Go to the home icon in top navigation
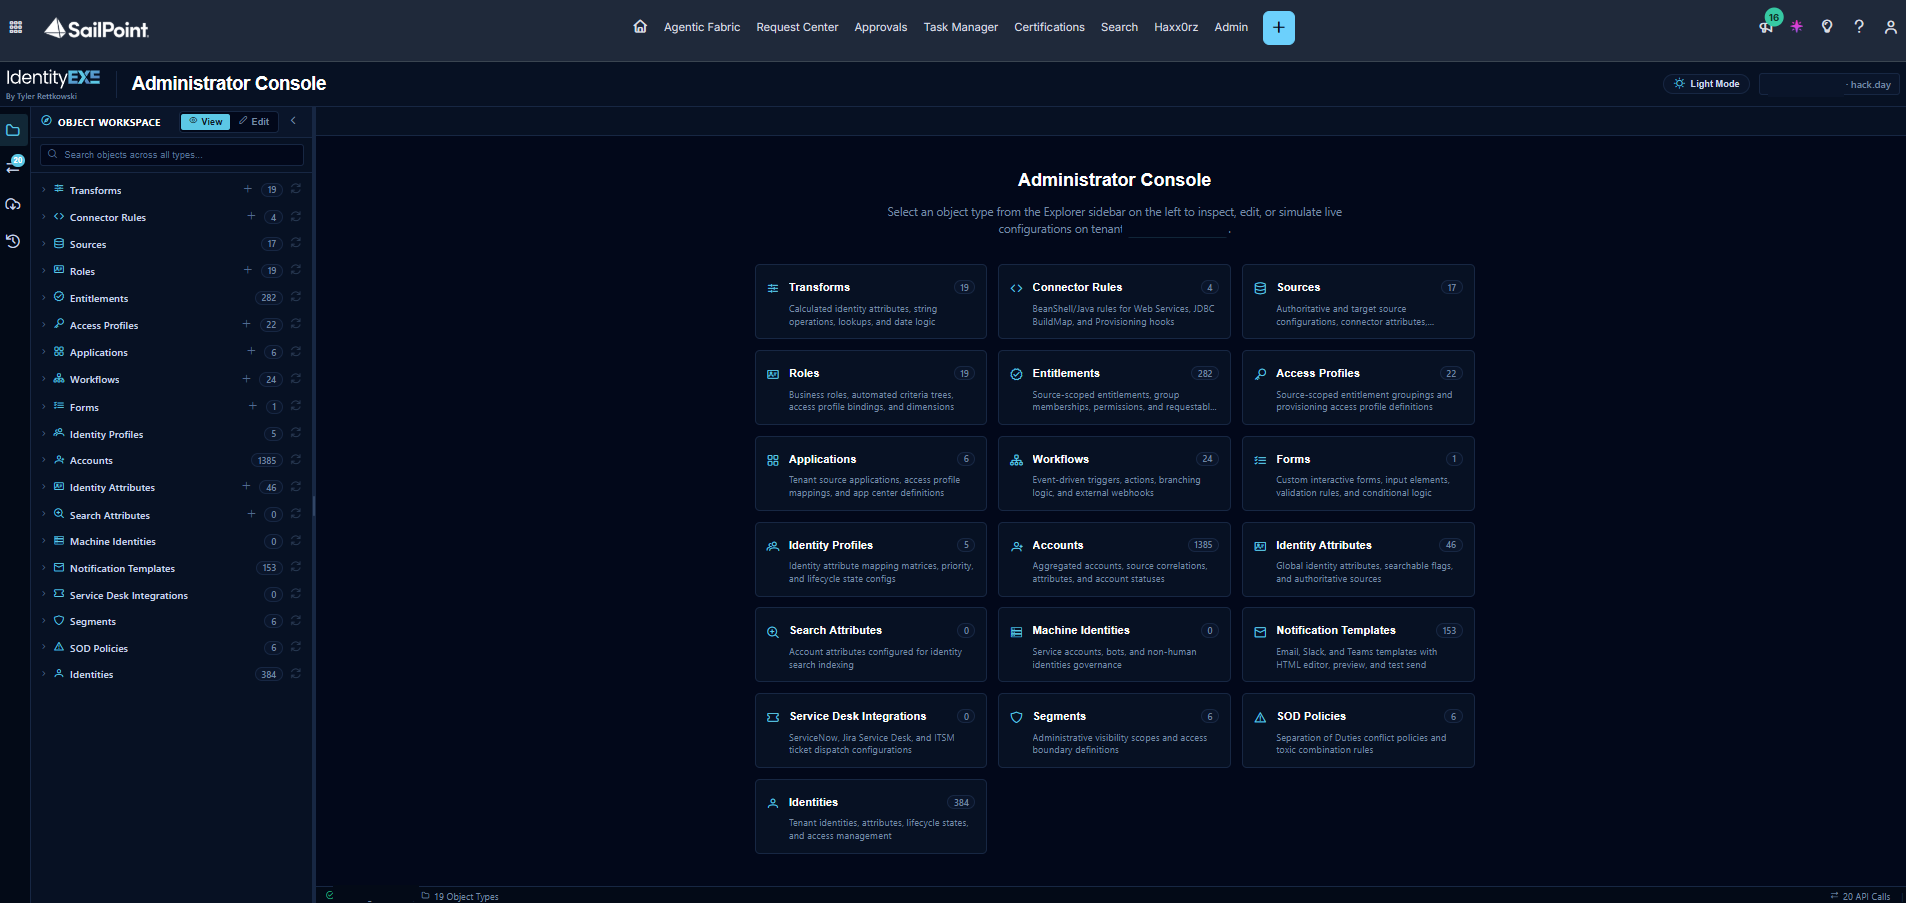Image resolution: width=1906 pixels, height=903 pixels. coord(640,27)
